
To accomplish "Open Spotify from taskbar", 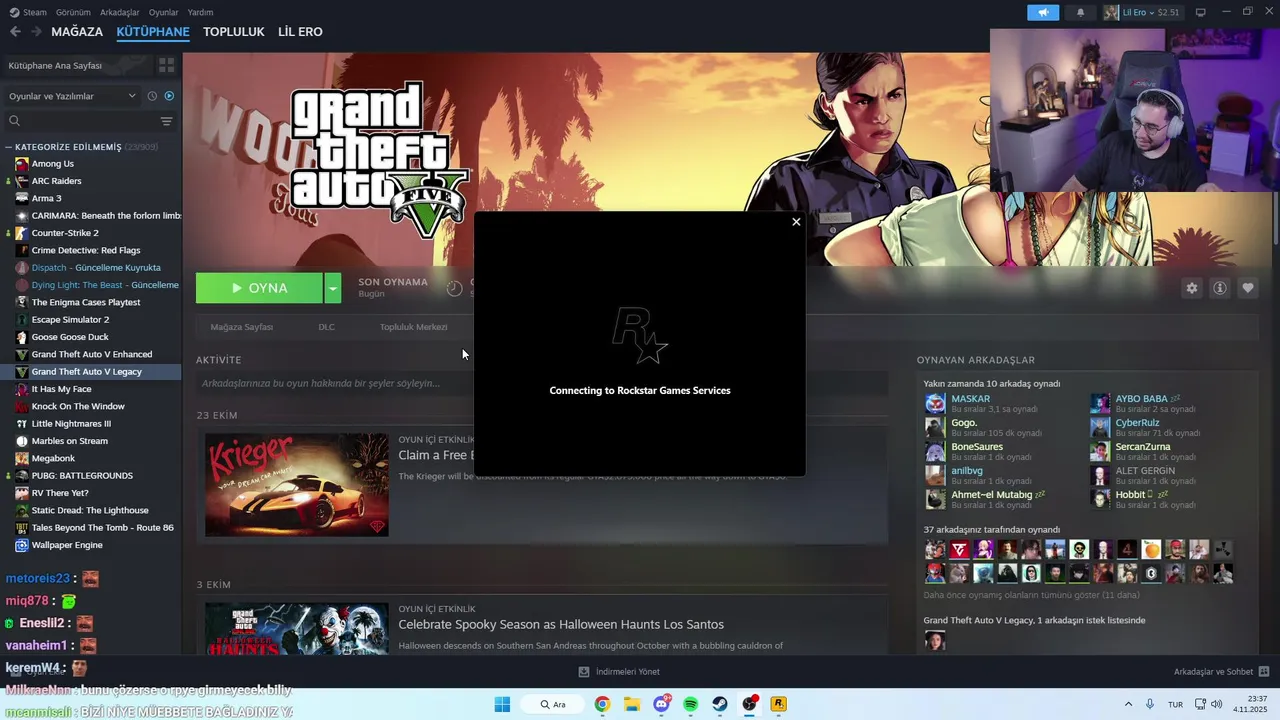I will (x=690, y=704).
